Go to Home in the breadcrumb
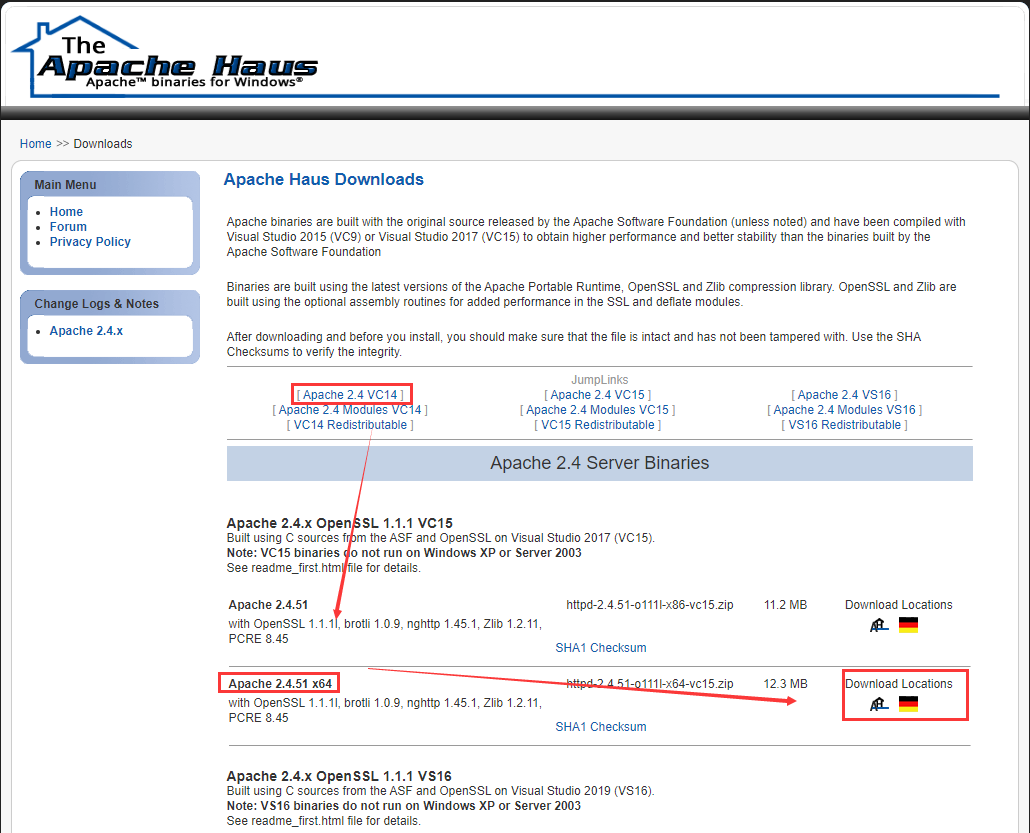The width and height of the screenshot is (1030, 833). pyautogui.click(x=35, y=144)
